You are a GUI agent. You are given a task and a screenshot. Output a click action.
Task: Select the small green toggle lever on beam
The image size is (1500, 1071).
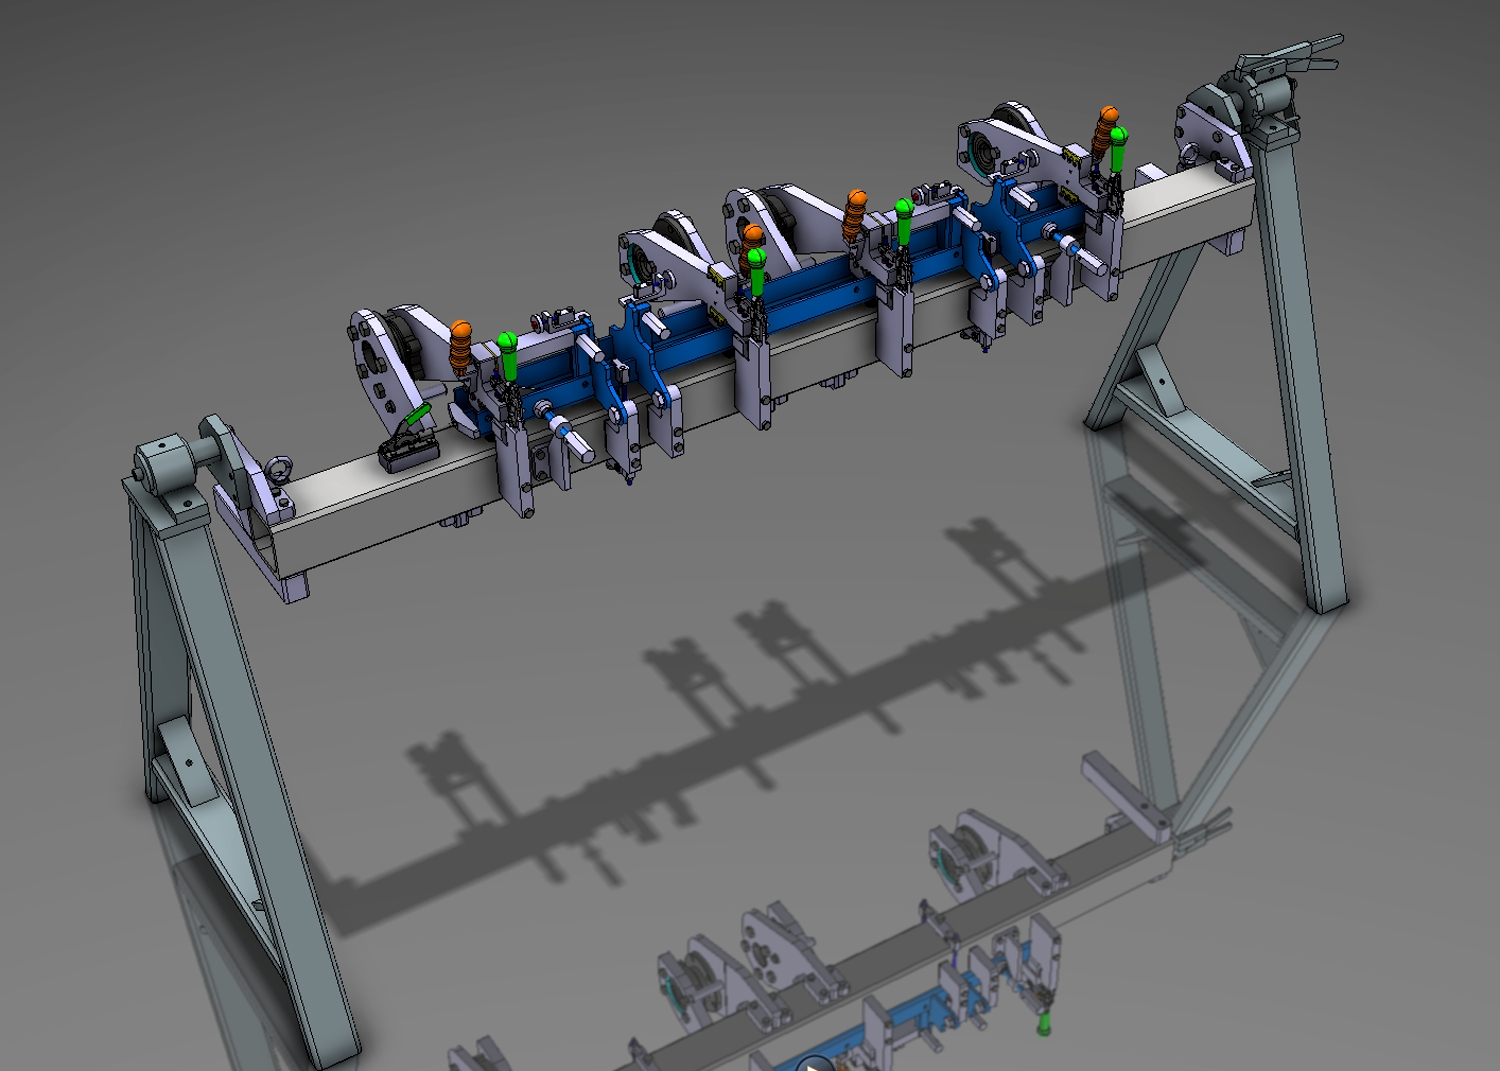tap(417, 415)
